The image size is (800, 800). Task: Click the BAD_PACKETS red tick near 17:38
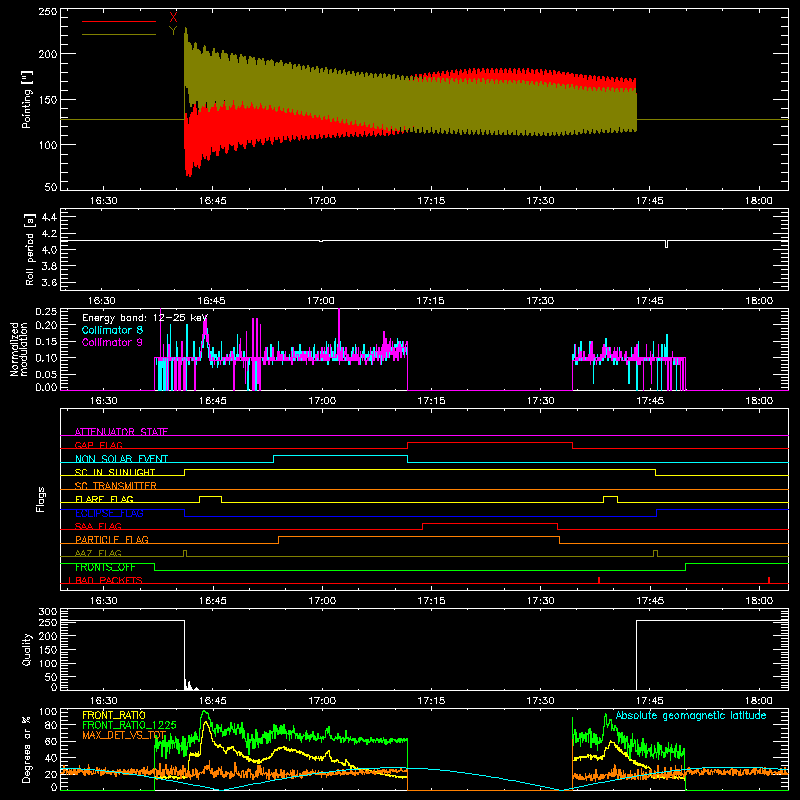point(599,580)
